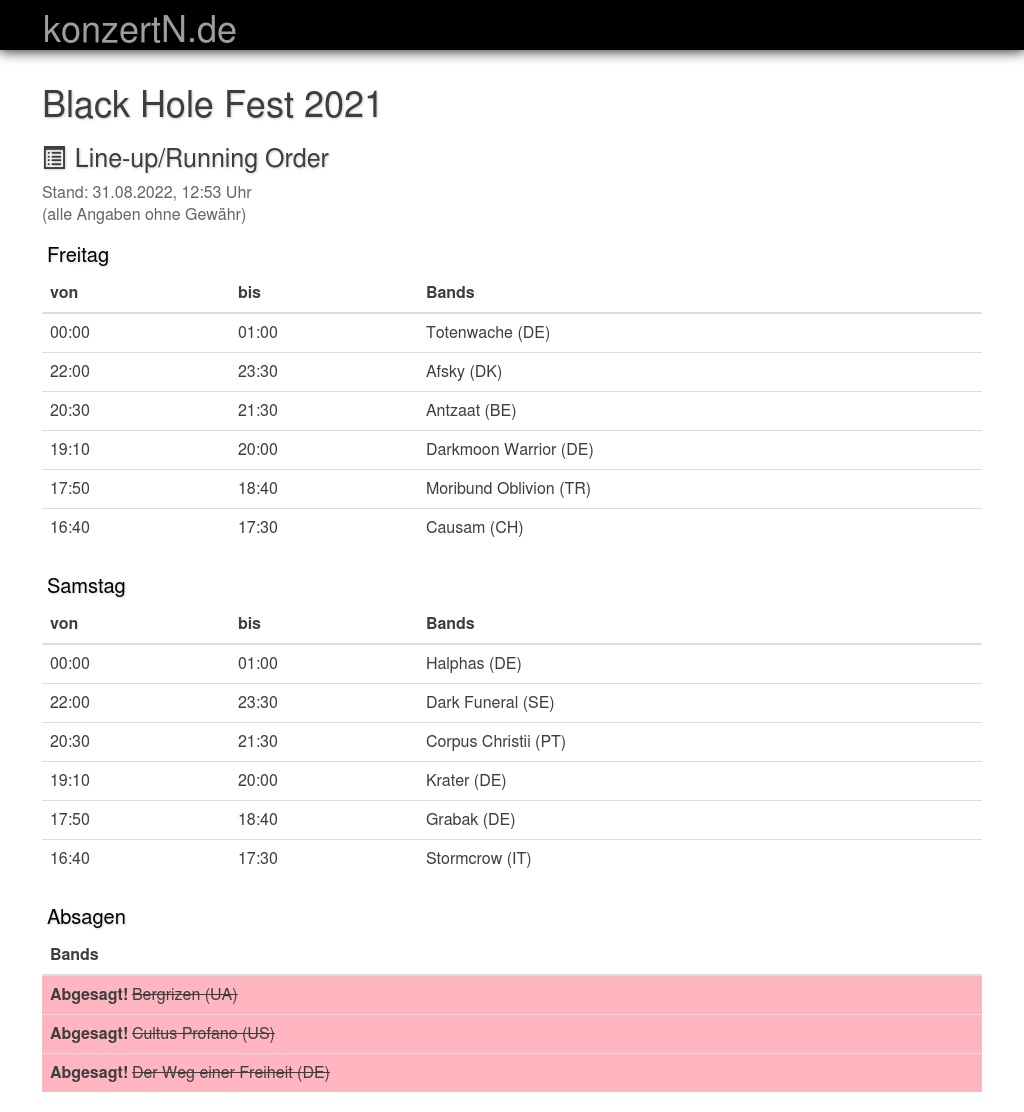The width and height of the screenshot is (1024, 1112).
Task: Select Causam (CH) in Friday lineup
Action: [474, 527]
